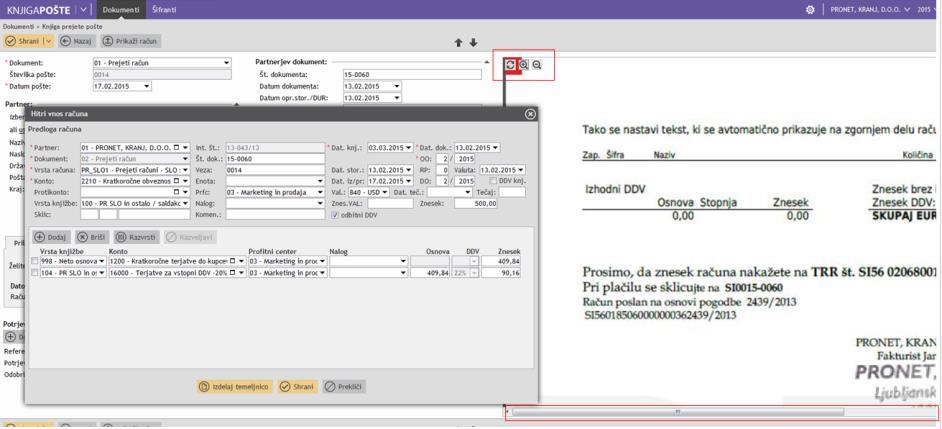The image size is (942, 429).
Task: Click the Izdelaj temeljnico button
Action: click(x=235, y=387)
